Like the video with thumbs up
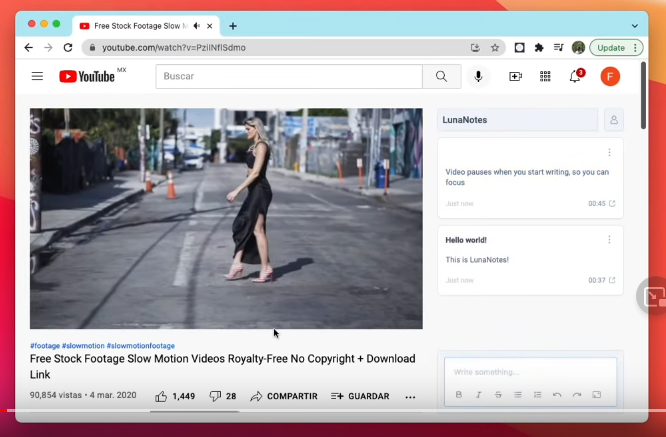This screenshot has height=437, width=666. tap(161, 396)
